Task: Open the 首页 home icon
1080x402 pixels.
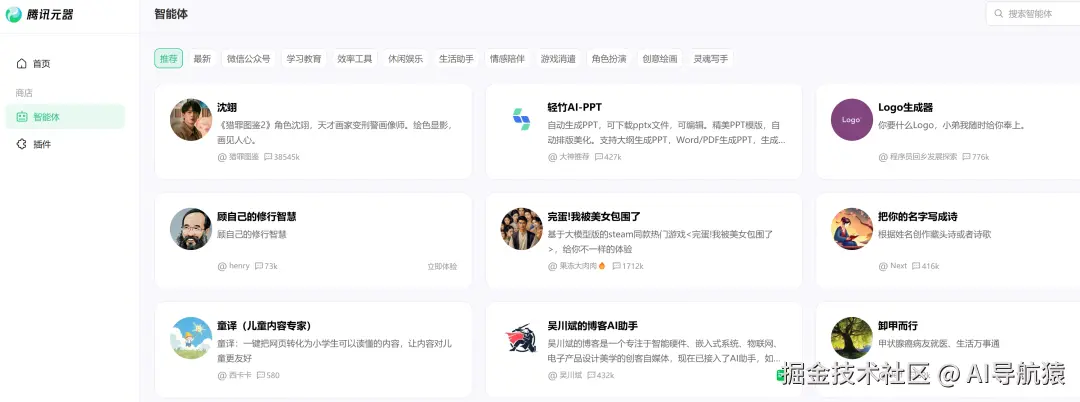Action: (21, 63)
